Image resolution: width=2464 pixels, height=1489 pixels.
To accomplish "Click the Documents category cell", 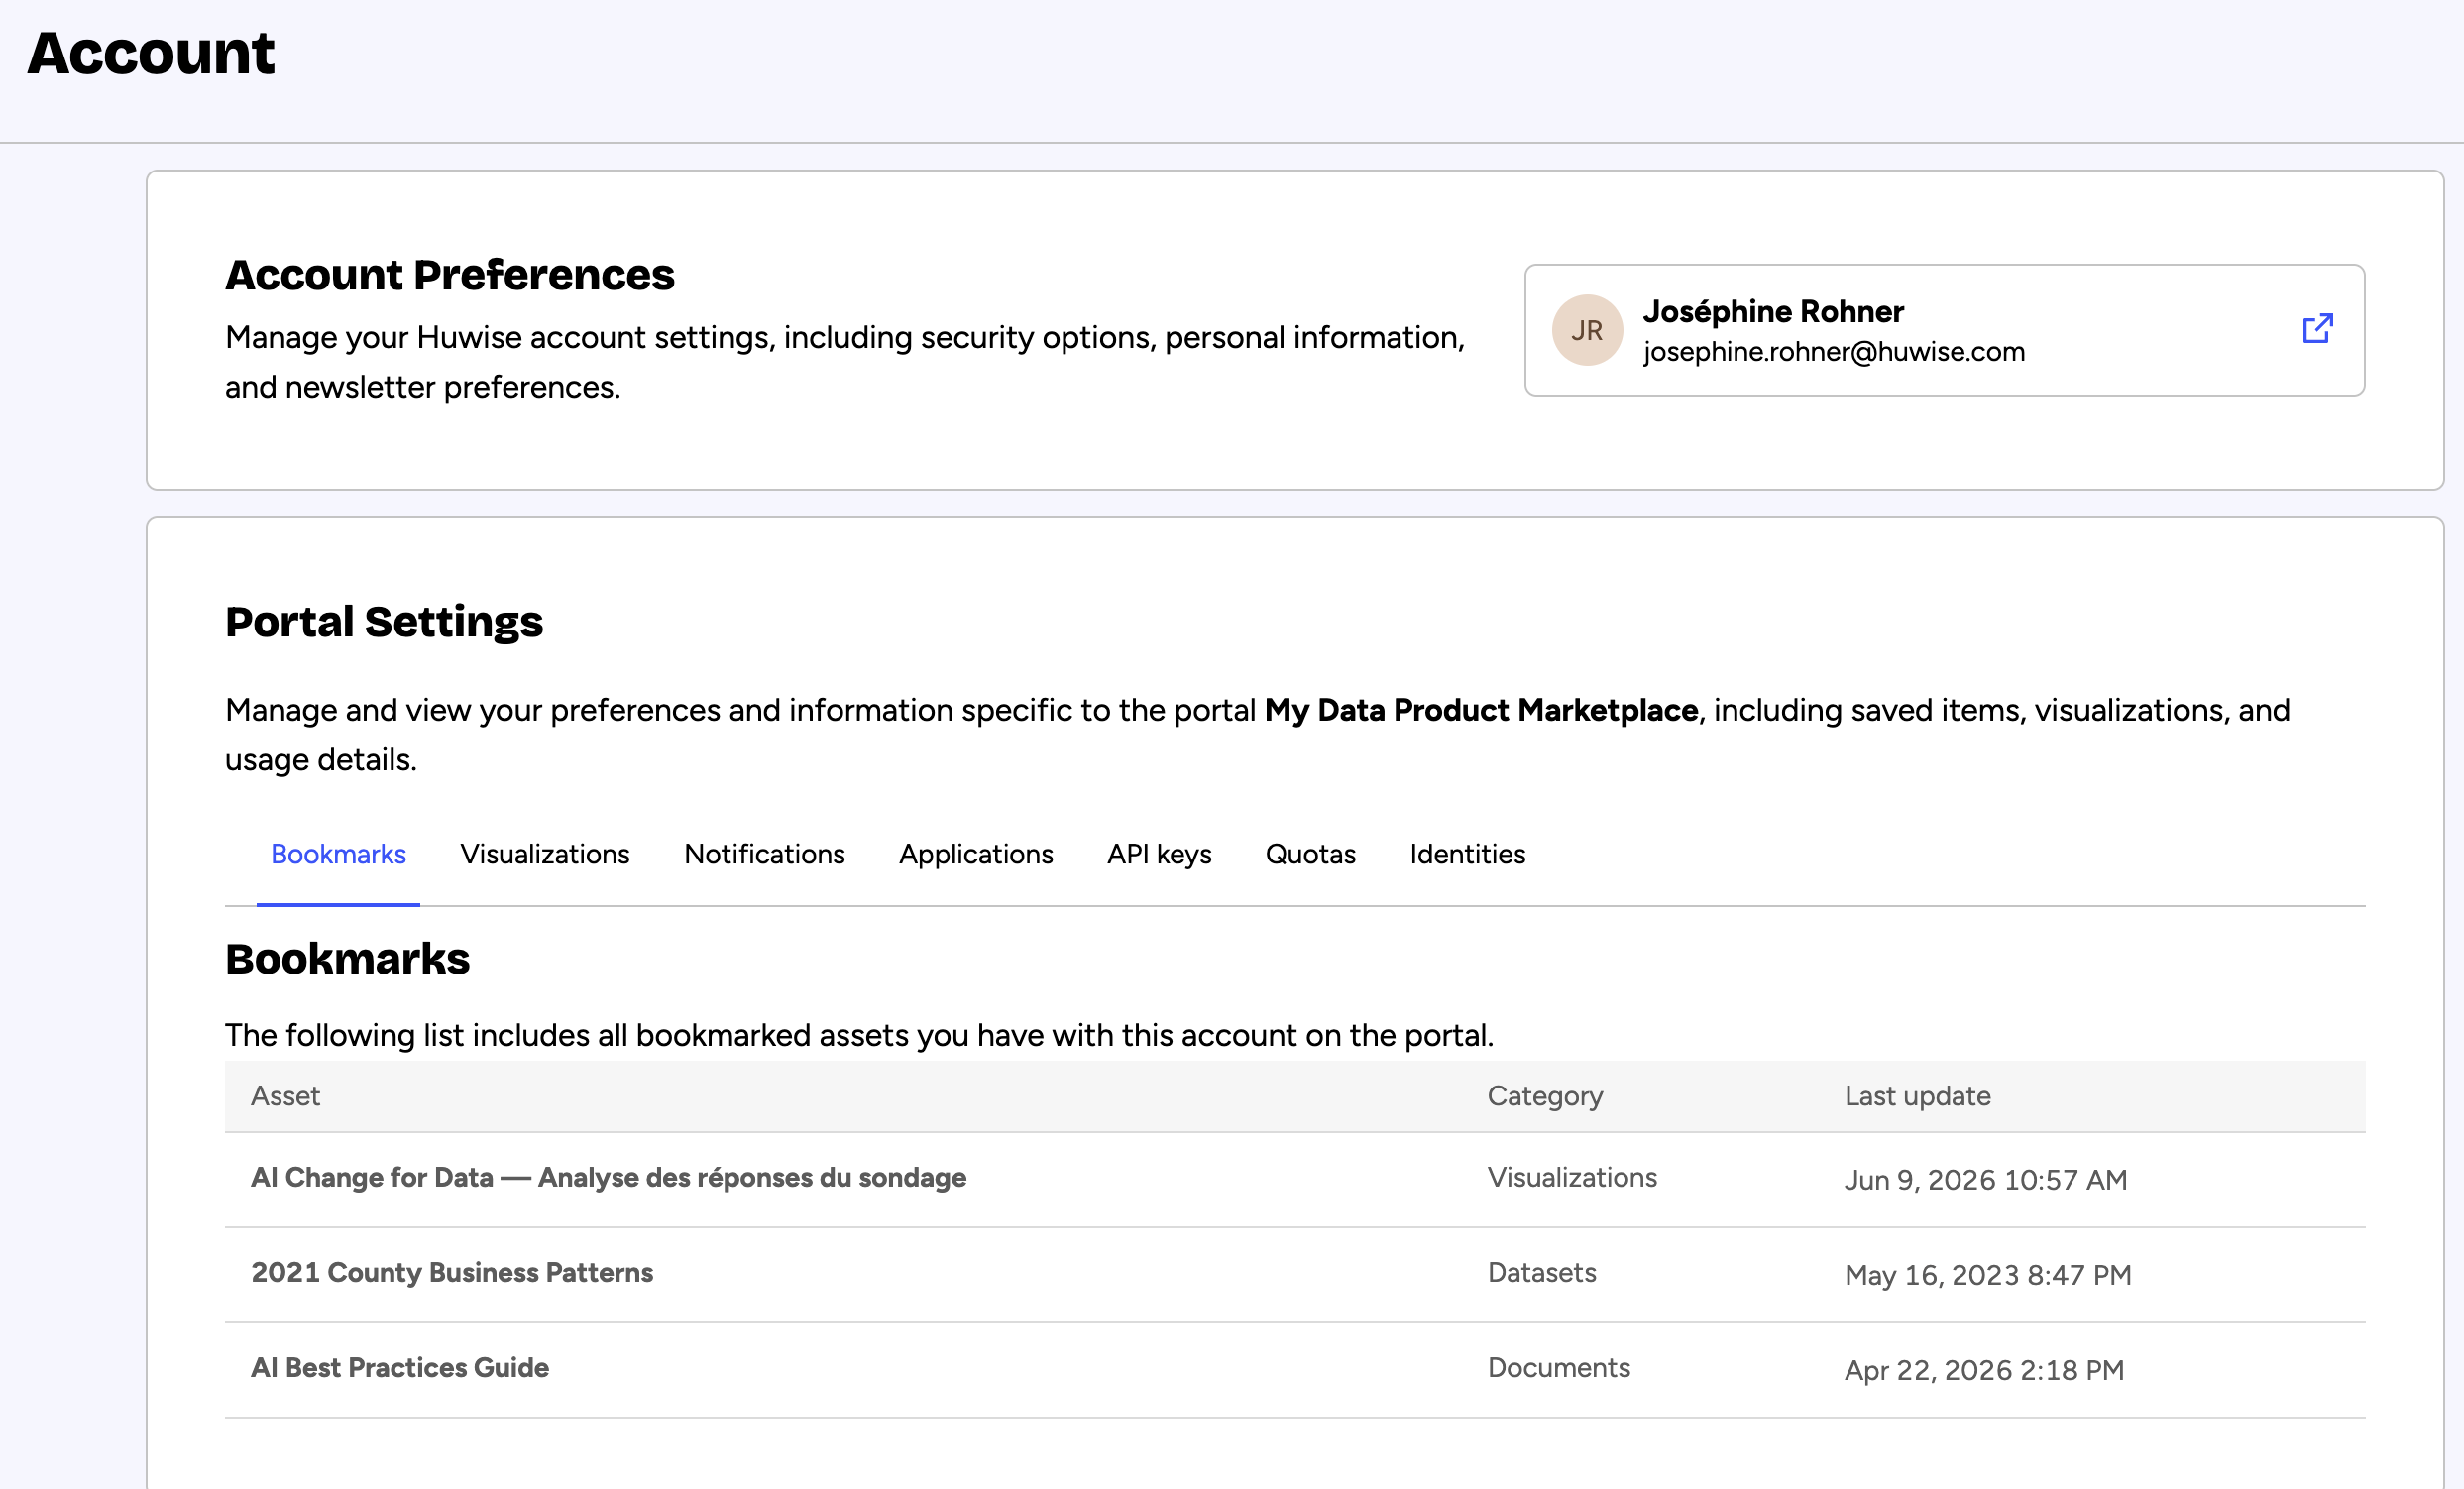I will (1559, 1367).
